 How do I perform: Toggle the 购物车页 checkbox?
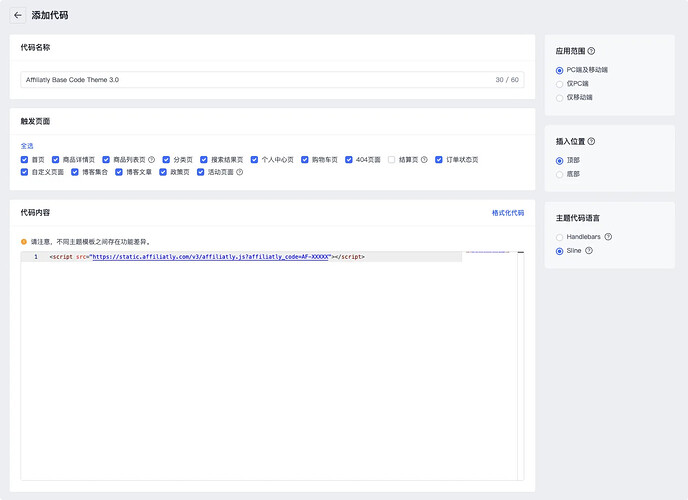click(305, 160)
